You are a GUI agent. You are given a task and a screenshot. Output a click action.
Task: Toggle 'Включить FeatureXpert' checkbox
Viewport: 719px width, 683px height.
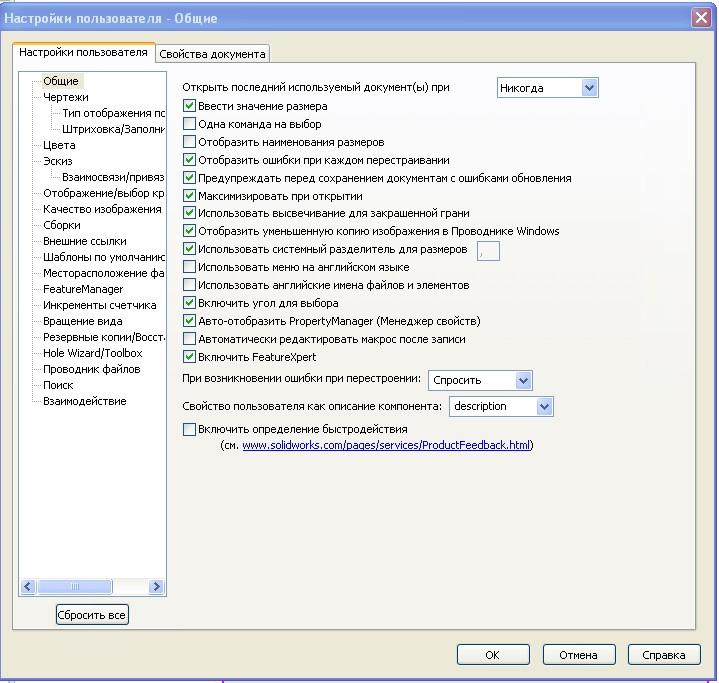189,357
